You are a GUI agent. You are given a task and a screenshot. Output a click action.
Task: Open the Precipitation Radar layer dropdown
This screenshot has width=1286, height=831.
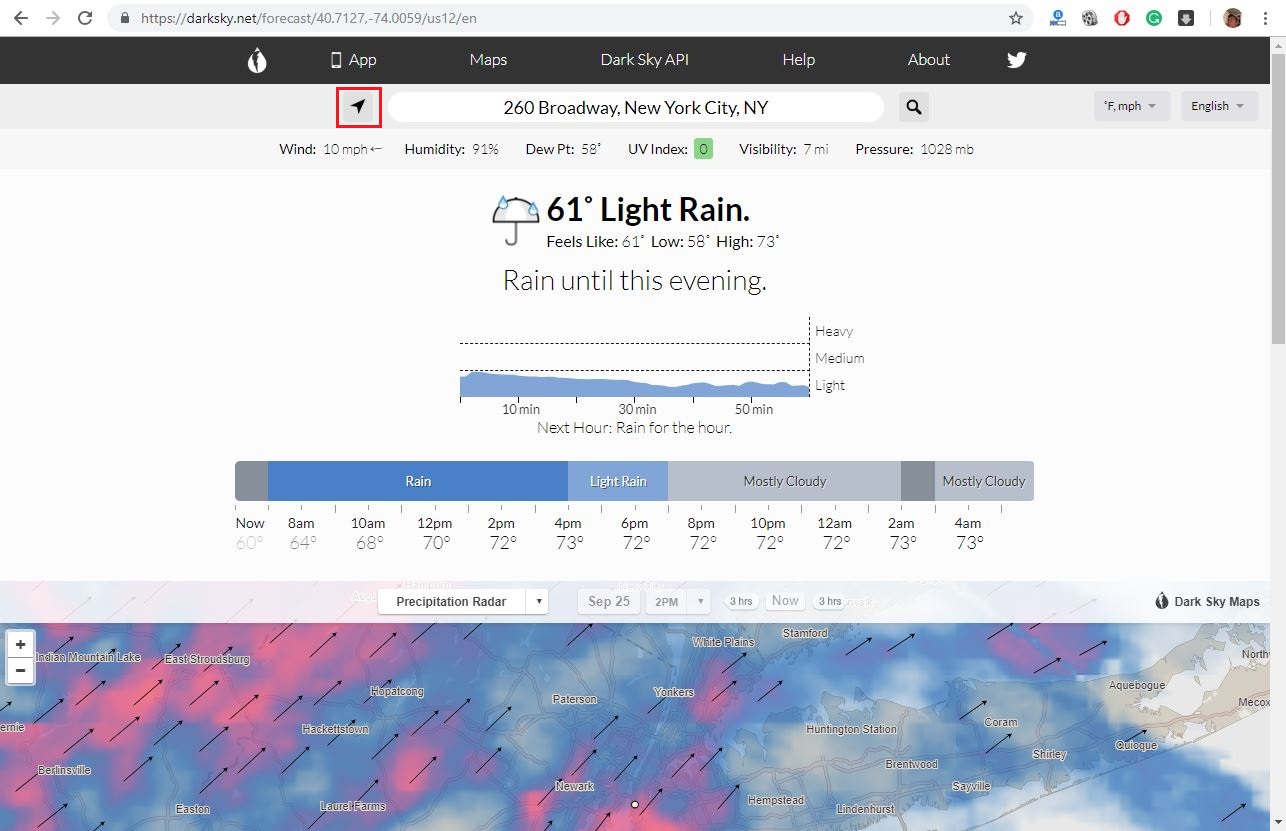pos(463,601)
